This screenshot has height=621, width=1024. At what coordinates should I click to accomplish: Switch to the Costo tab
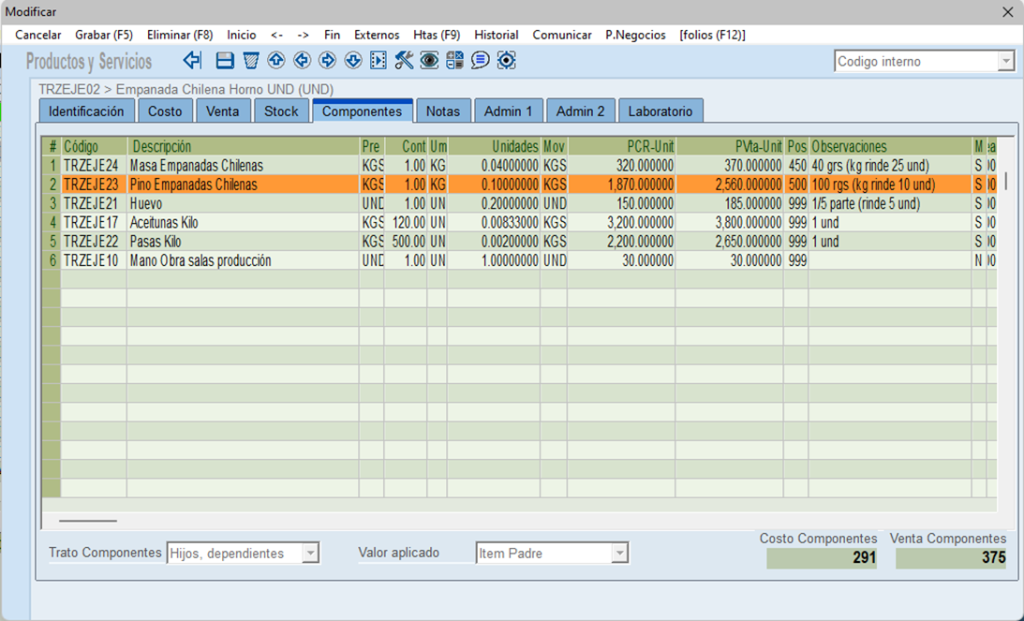(165, 111)
